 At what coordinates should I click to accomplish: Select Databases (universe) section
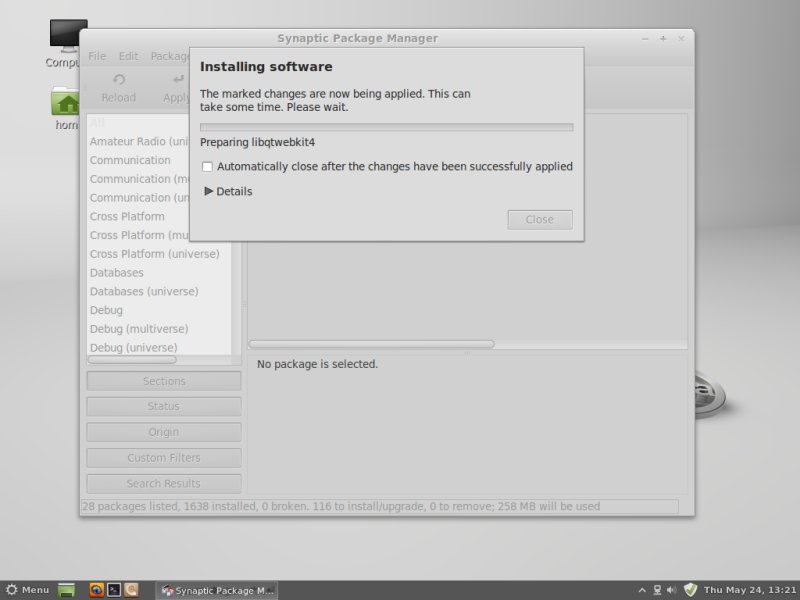(x=144, y=292)
